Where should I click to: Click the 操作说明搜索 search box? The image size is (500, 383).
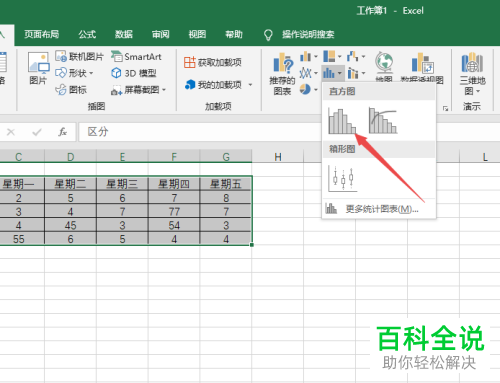point(308,34)
